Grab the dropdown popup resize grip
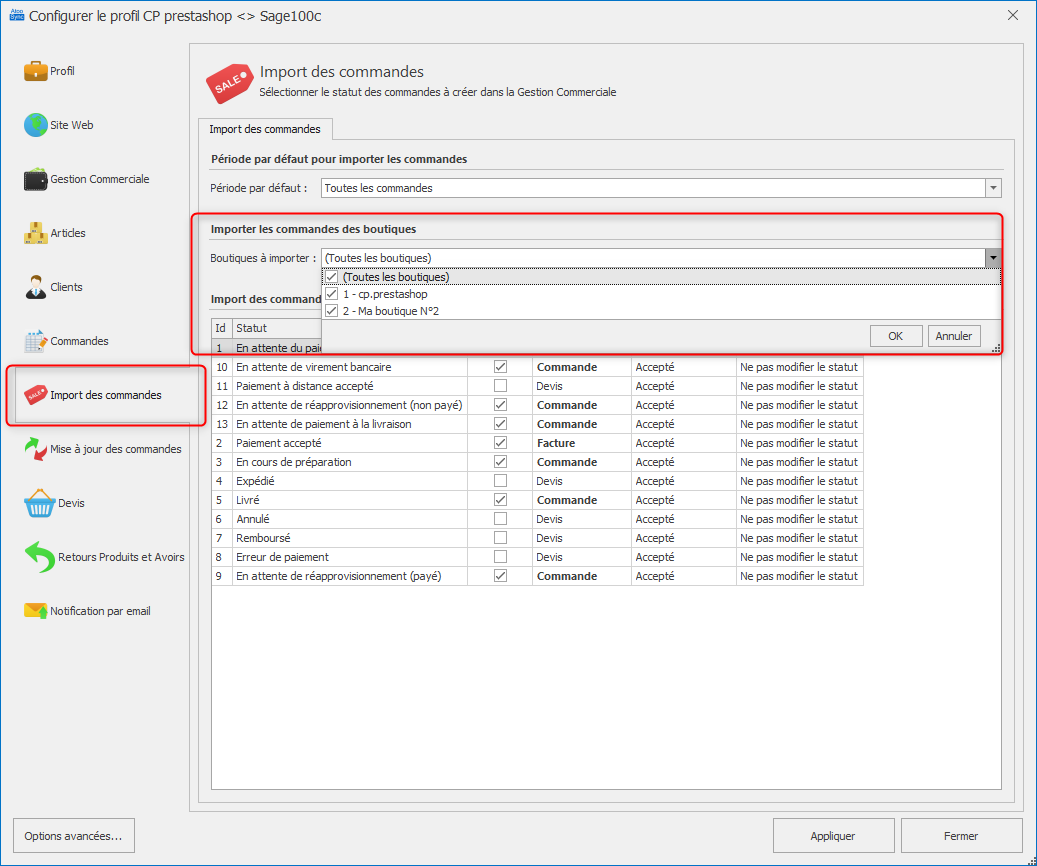 (996, 348)
